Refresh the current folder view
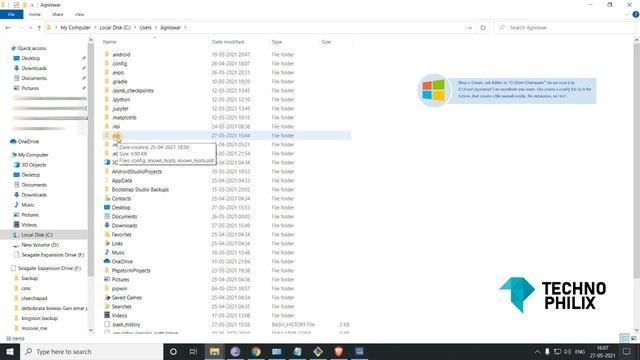640x360 pixels. tap(483, 28)
